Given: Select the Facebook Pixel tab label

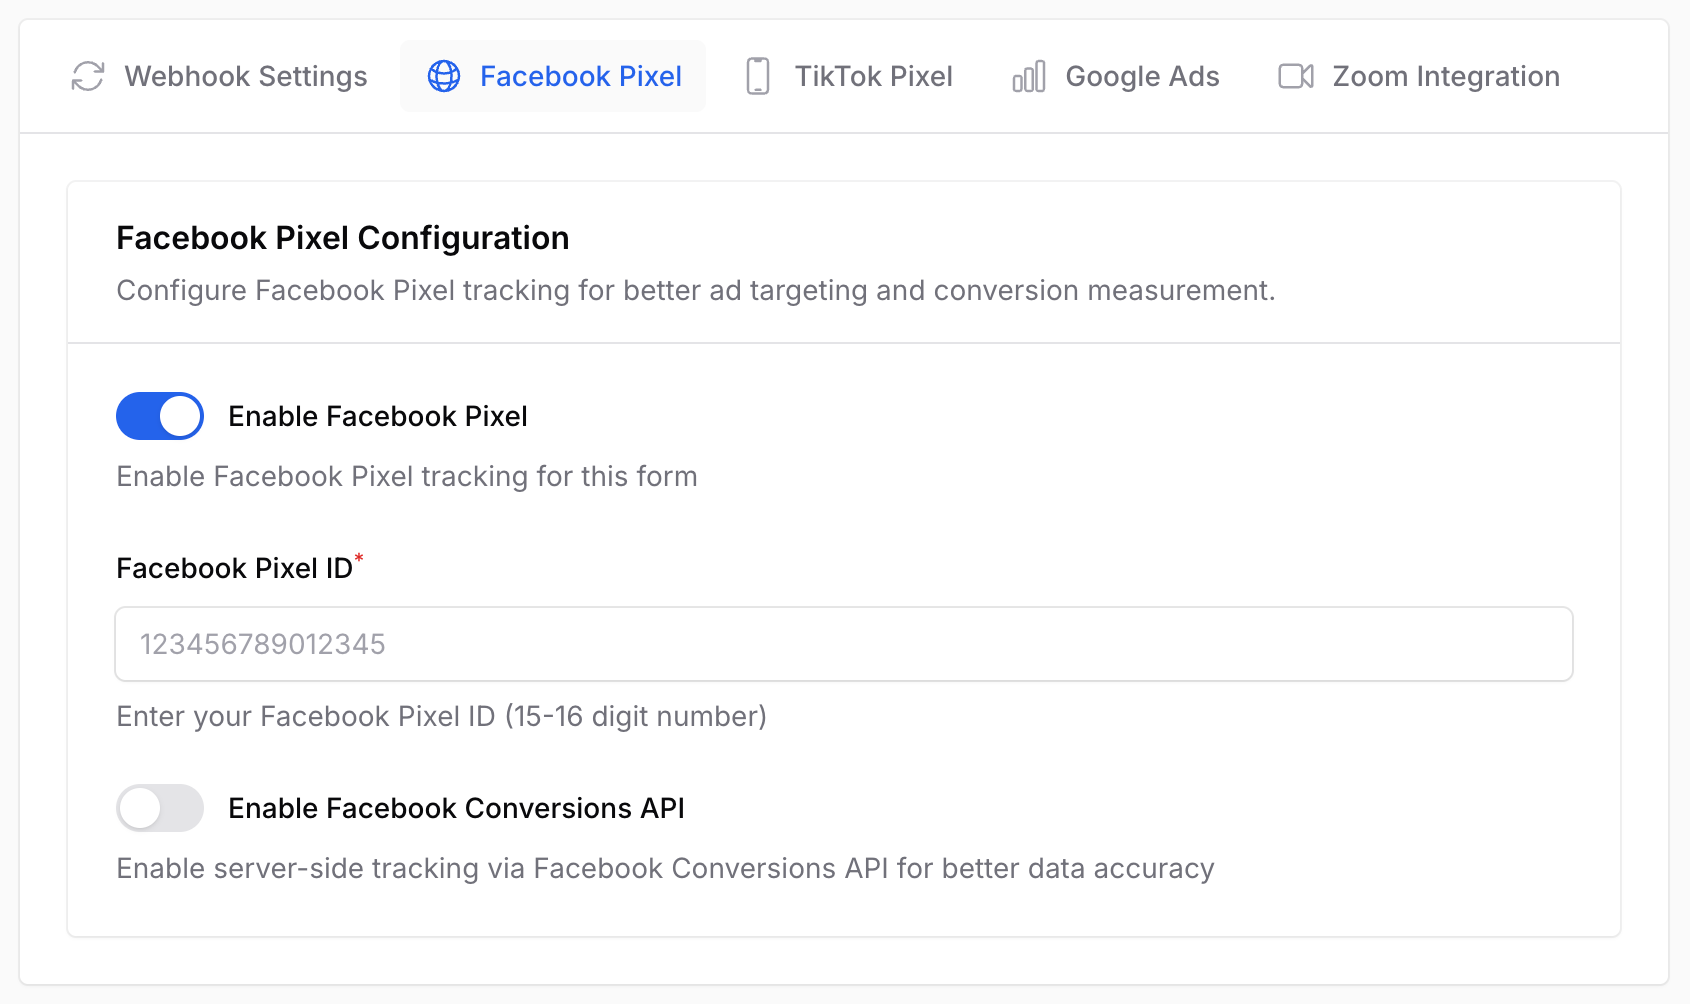Looking at the screenshot, I should [x=581, y=76].
